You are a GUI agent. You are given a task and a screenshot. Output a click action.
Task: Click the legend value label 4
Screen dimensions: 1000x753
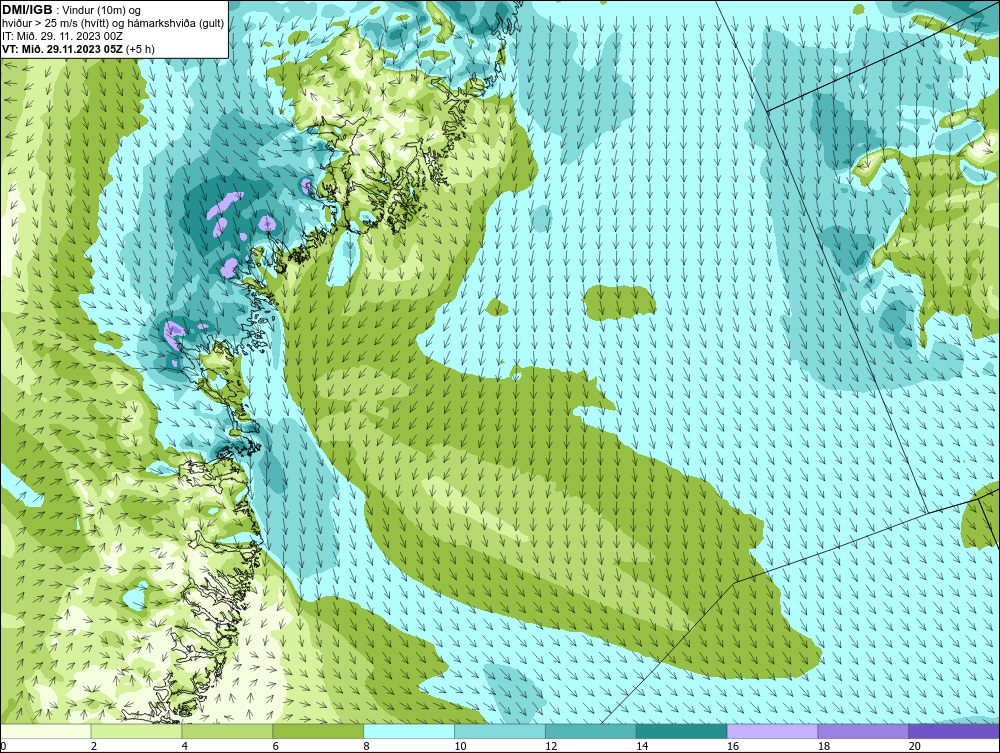tap(184, 746)
